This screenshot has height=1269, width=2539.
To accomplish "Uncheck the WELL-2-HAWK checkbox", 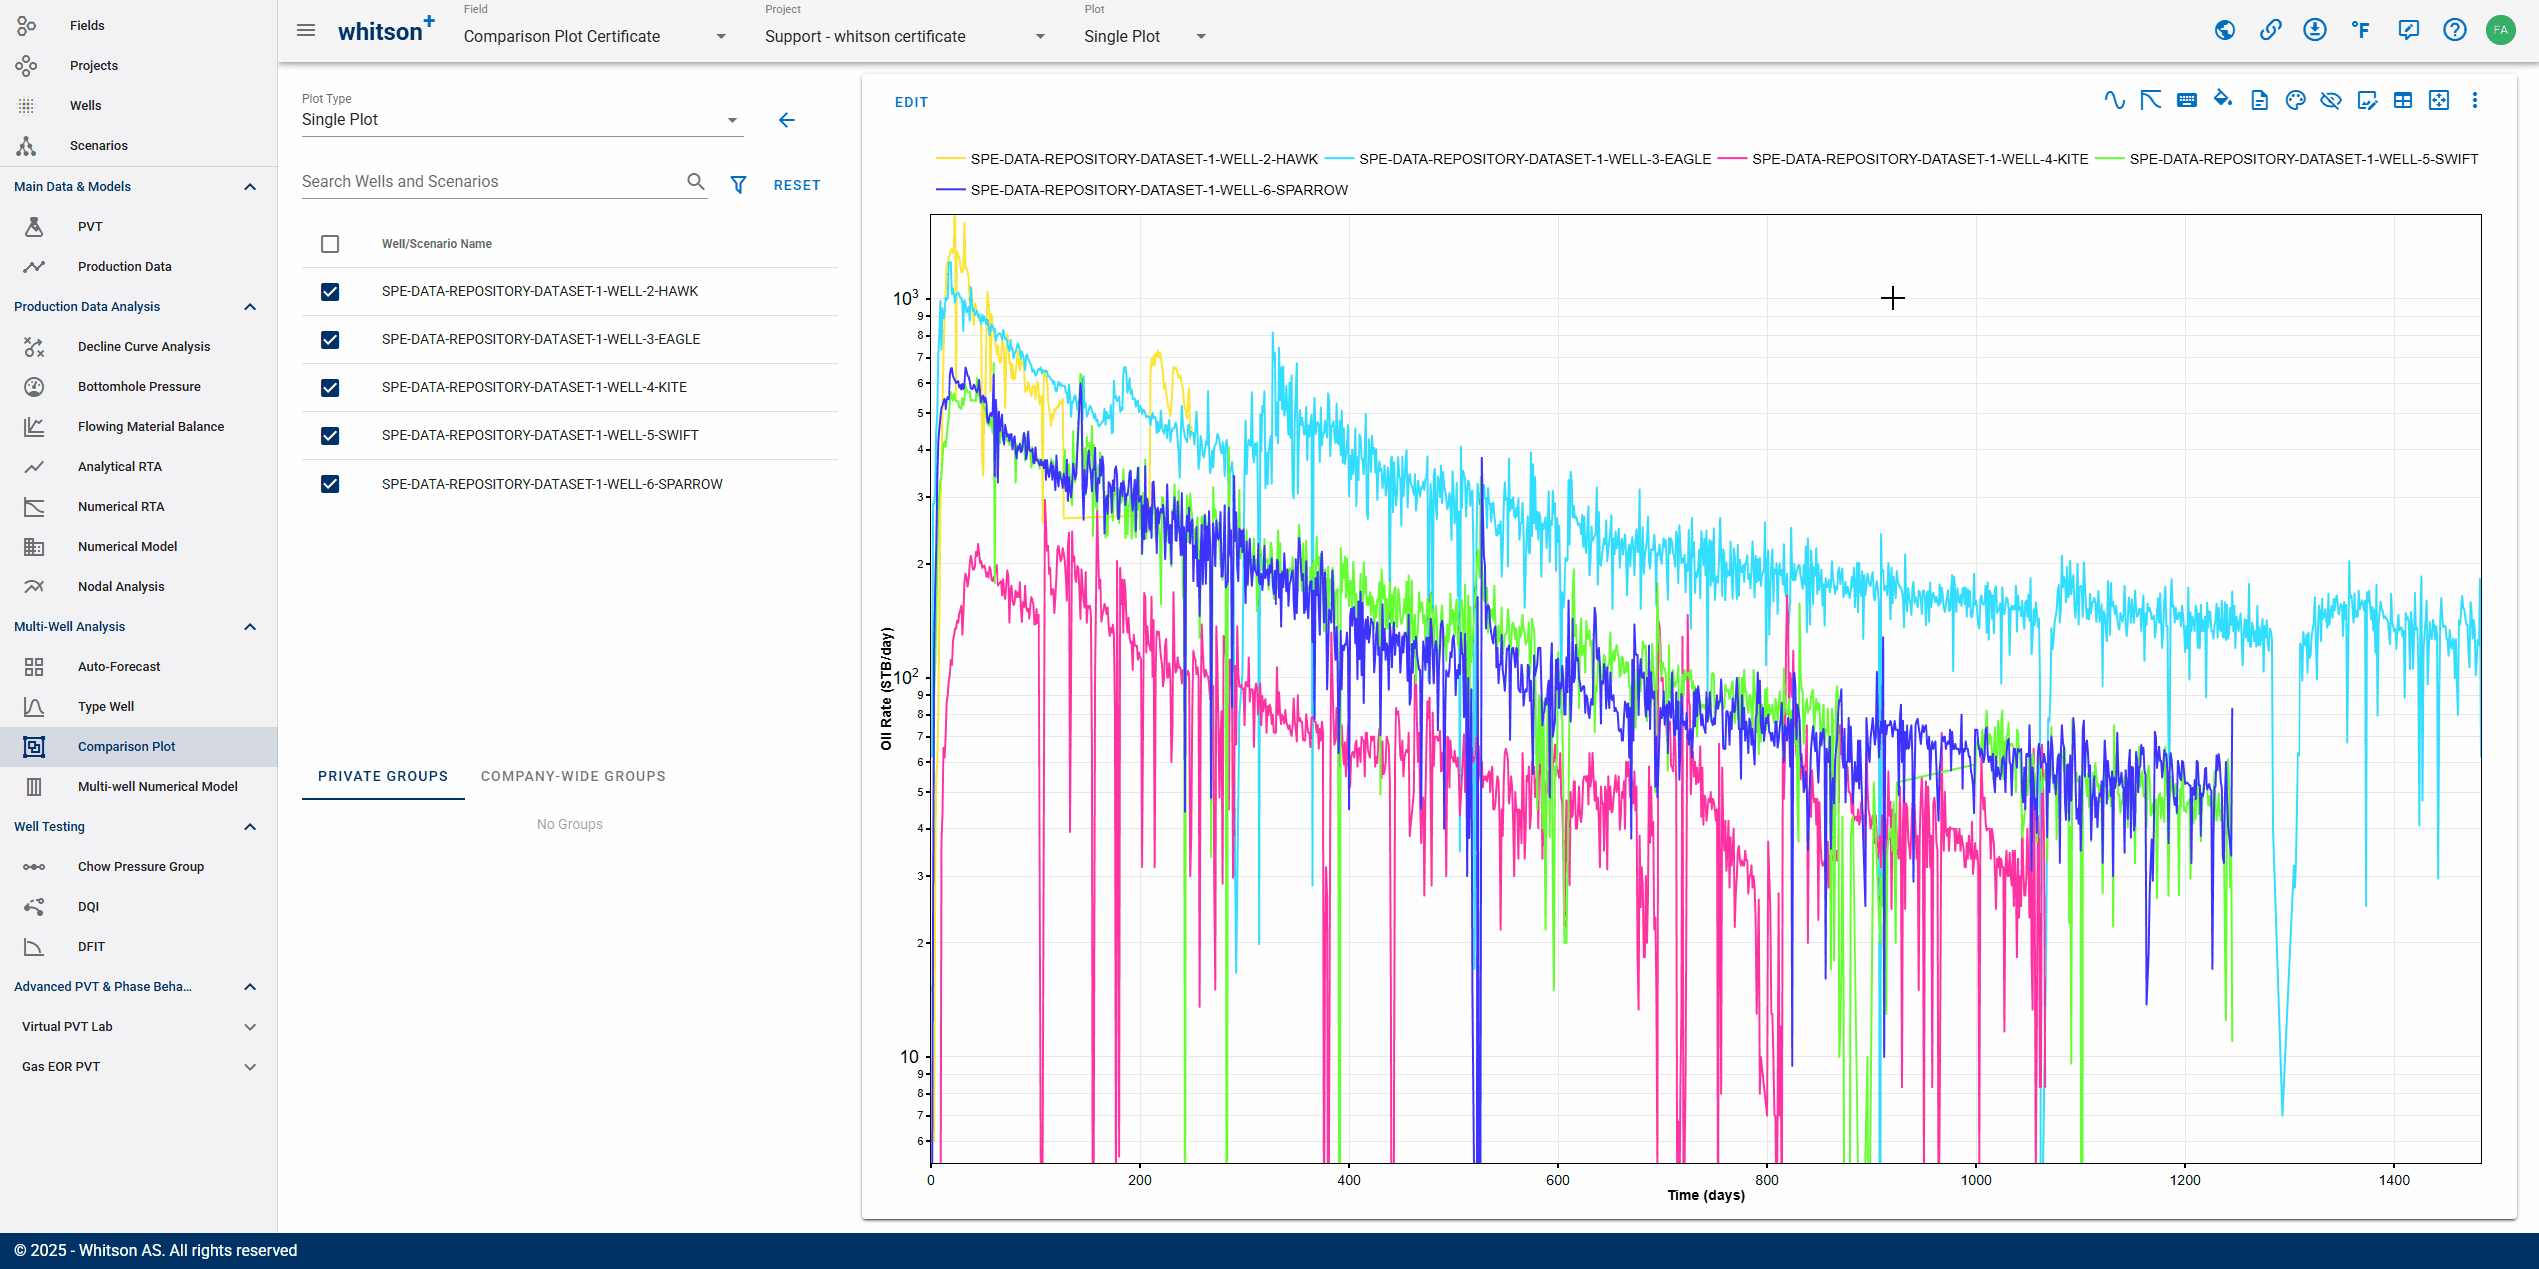I will [330, 292].
